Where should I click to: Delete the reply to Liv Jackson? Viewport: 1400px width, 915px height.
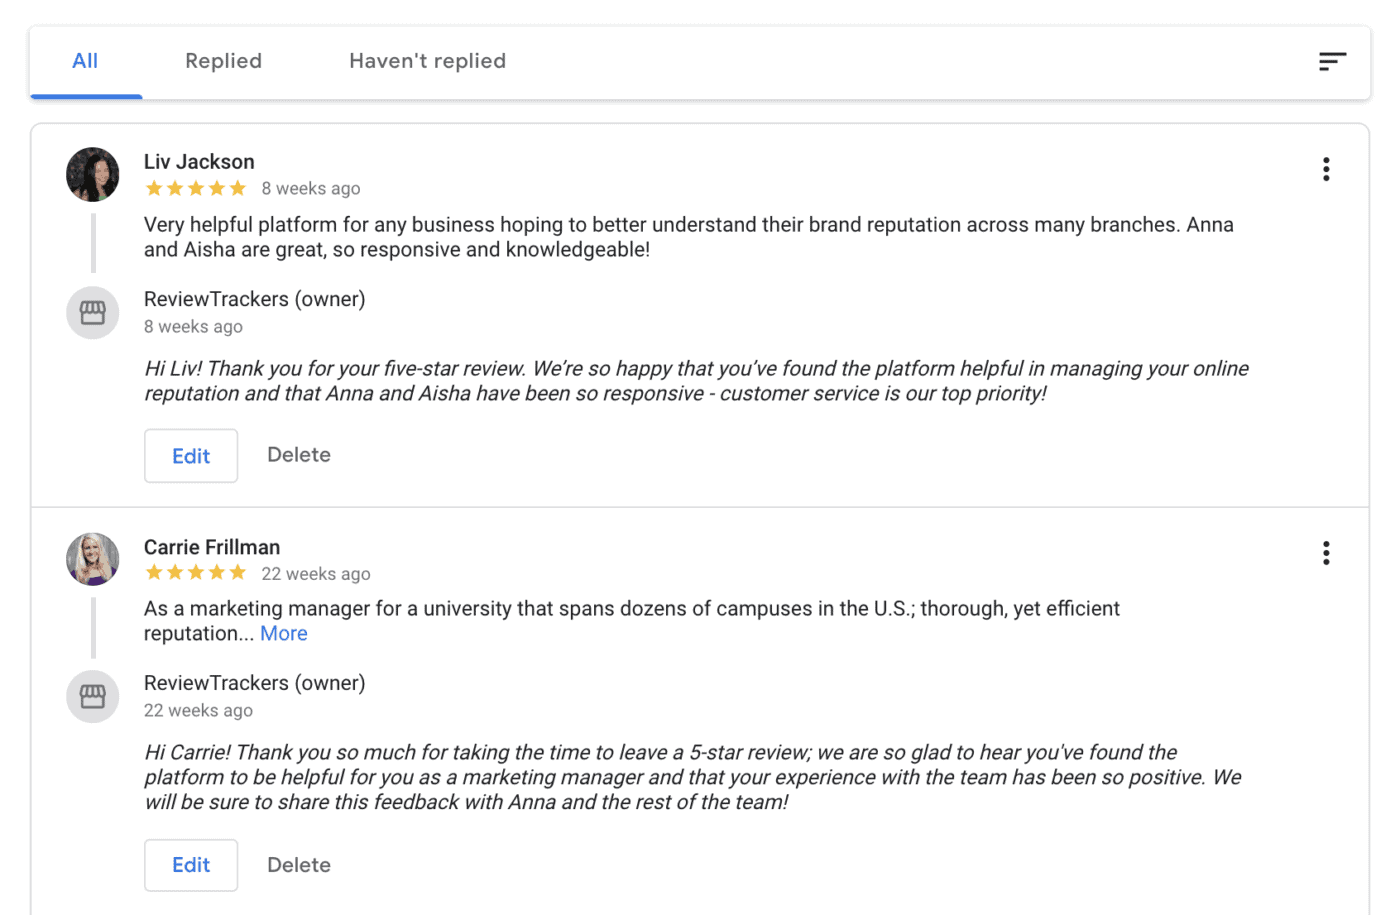coord(298,455)
